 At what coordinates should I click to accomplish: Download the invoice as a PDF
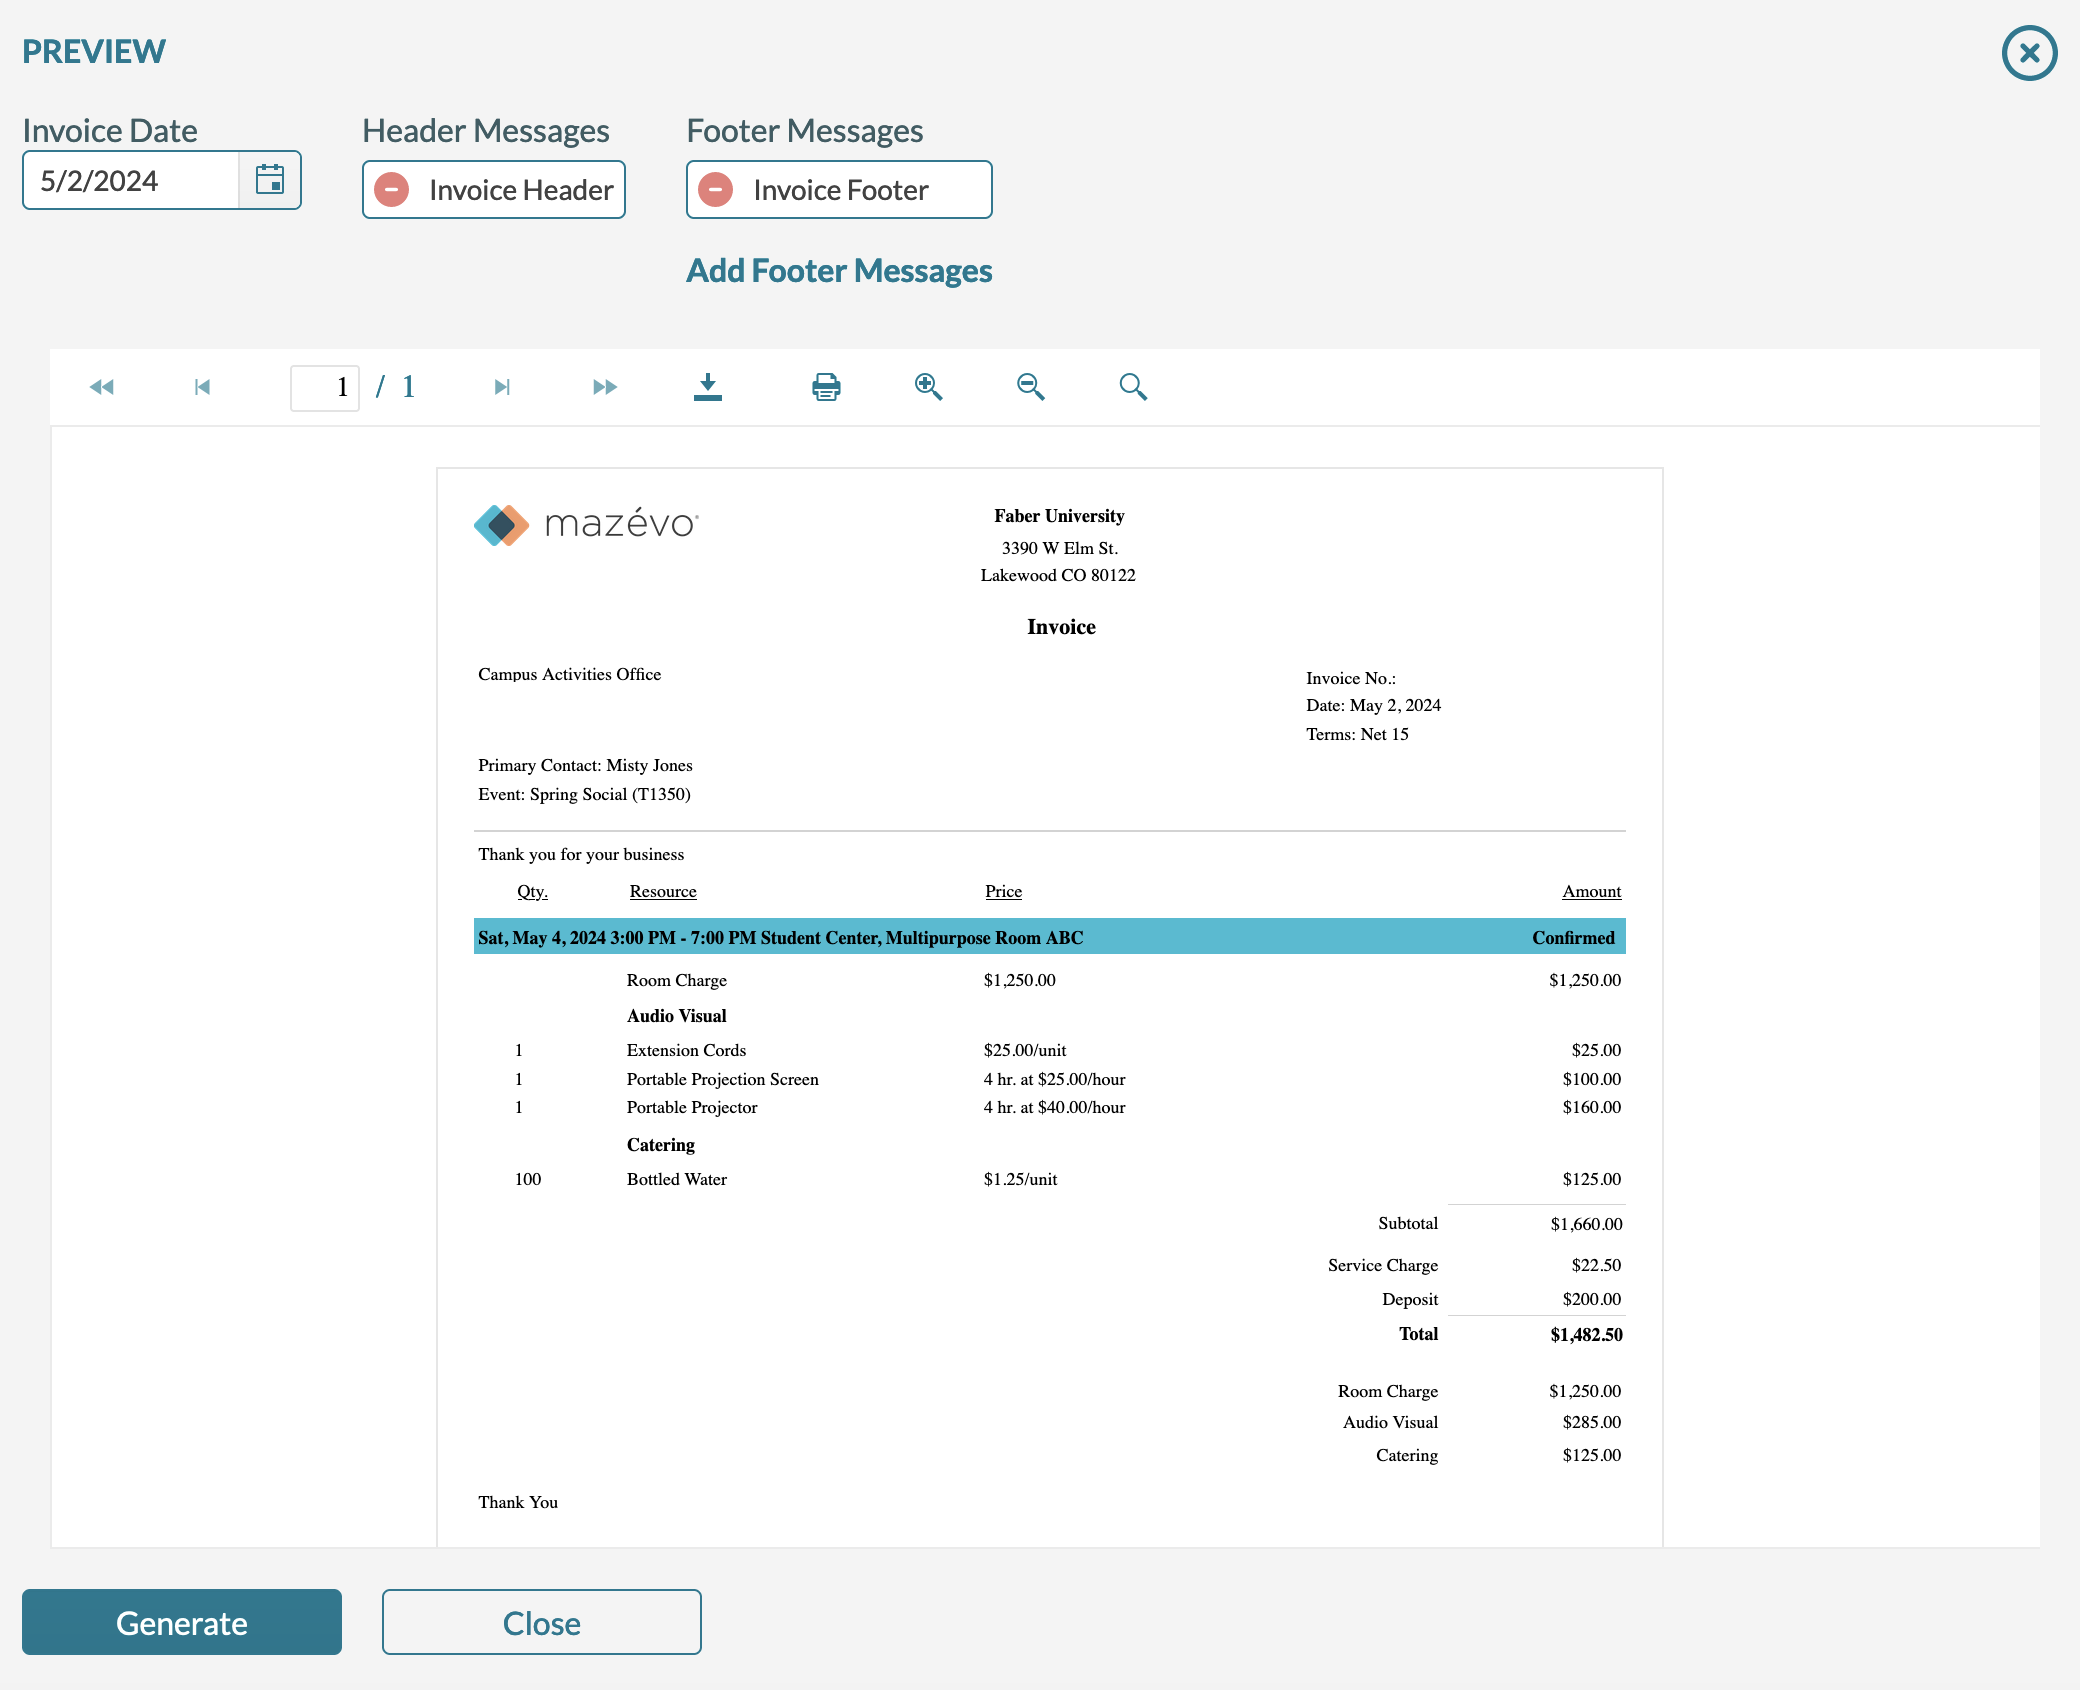(x=709, y=387)
